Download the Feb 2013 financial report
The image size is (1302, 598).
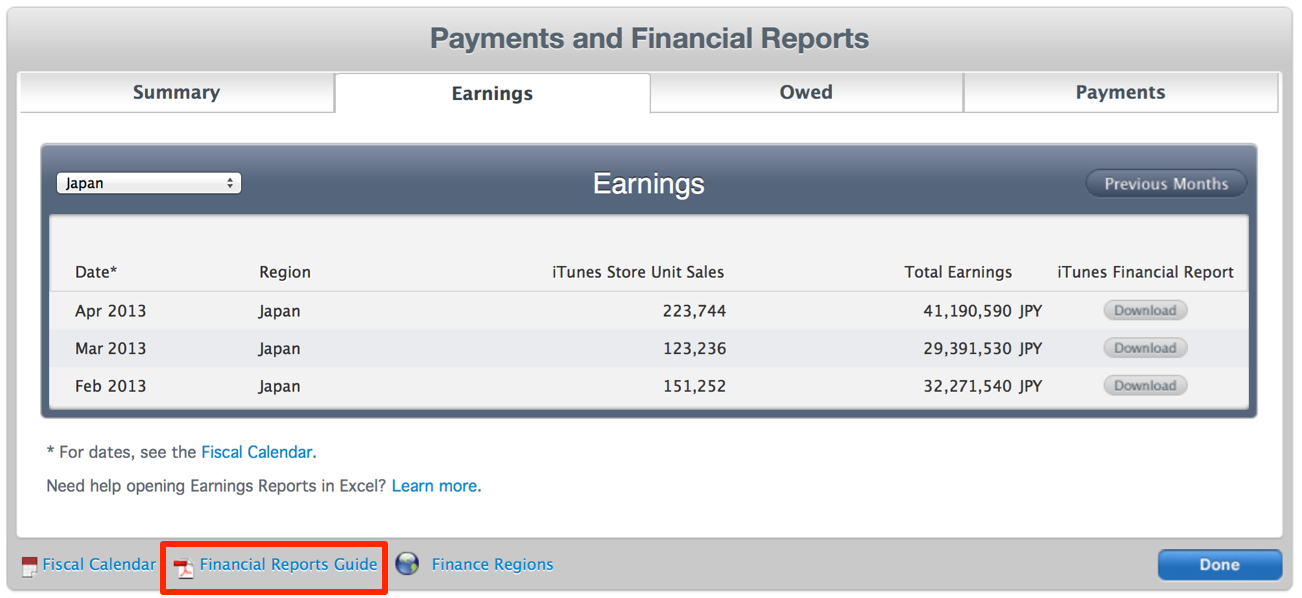[x=1145, y=386]
